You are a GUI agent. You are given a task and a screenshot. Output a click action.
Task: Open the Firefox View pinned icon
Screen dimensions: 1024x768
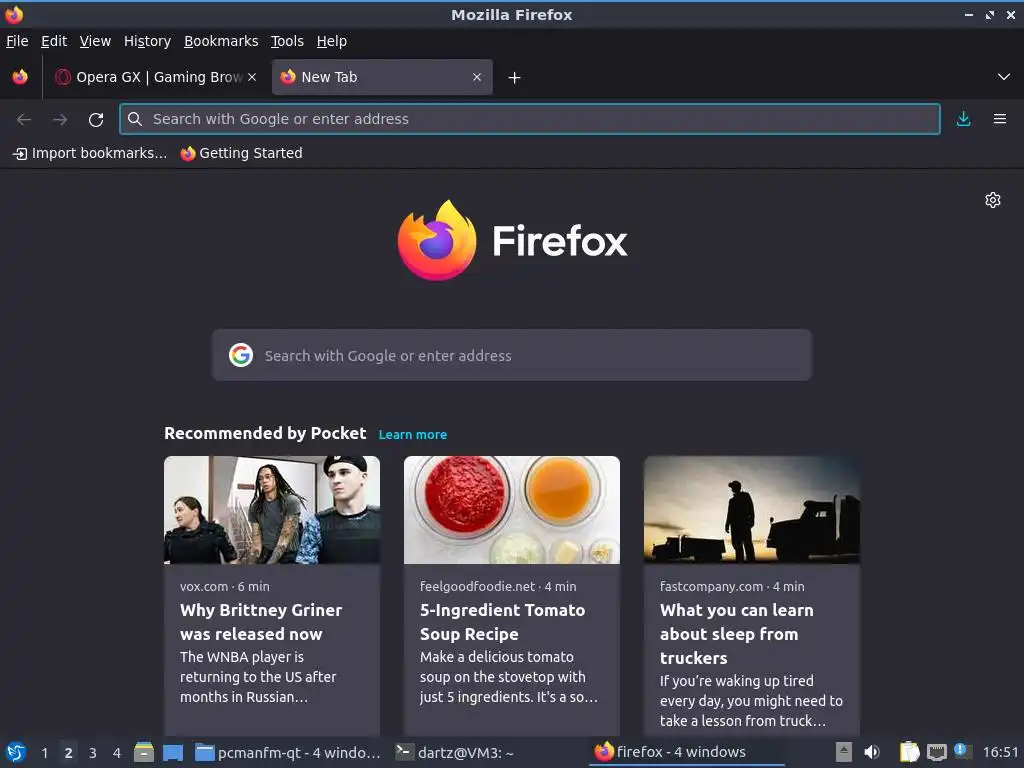point(20,77)
